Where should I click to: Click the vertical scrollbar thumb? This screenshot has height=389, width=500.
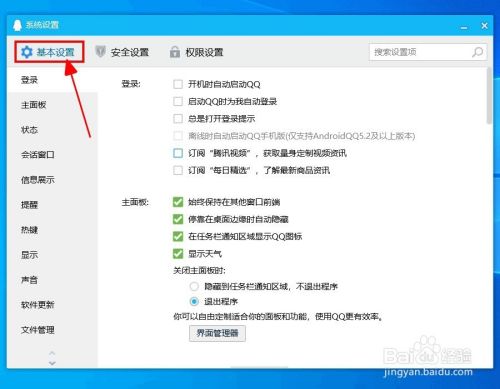[x=489, y=96]
